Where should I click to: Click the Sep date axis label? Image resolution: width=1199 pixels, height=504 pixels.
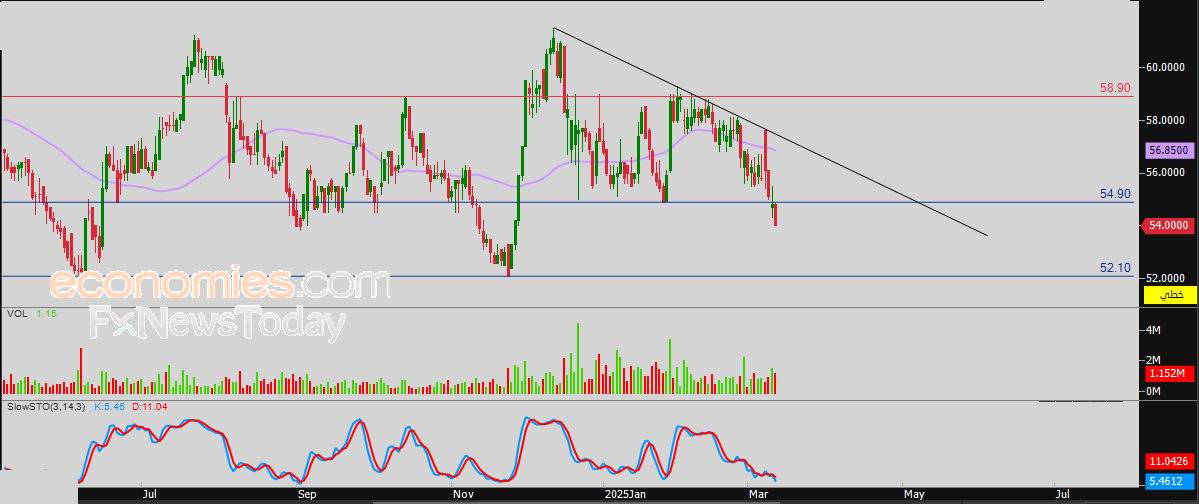306,495
